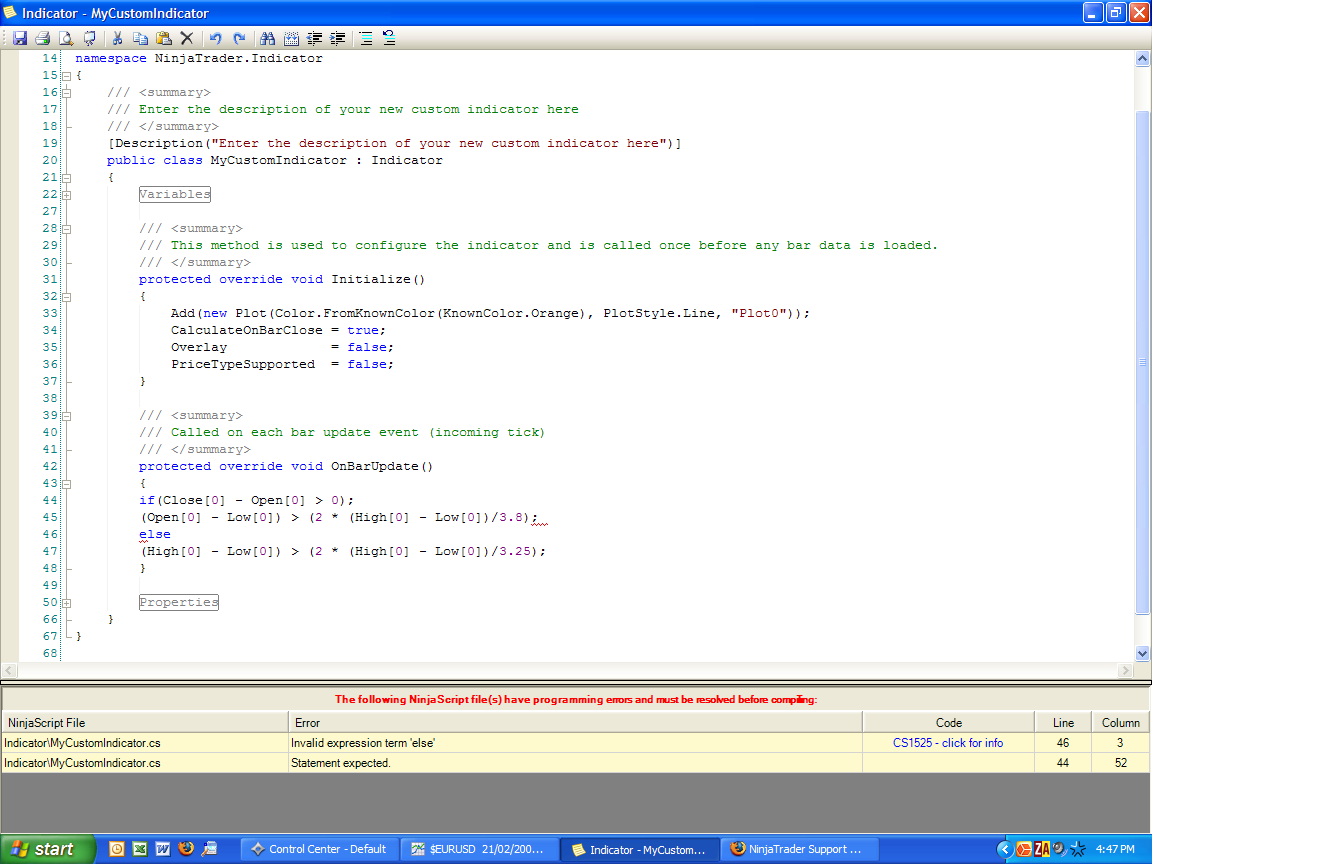Open Find with the binoculars icon

[x=267, y=38]
